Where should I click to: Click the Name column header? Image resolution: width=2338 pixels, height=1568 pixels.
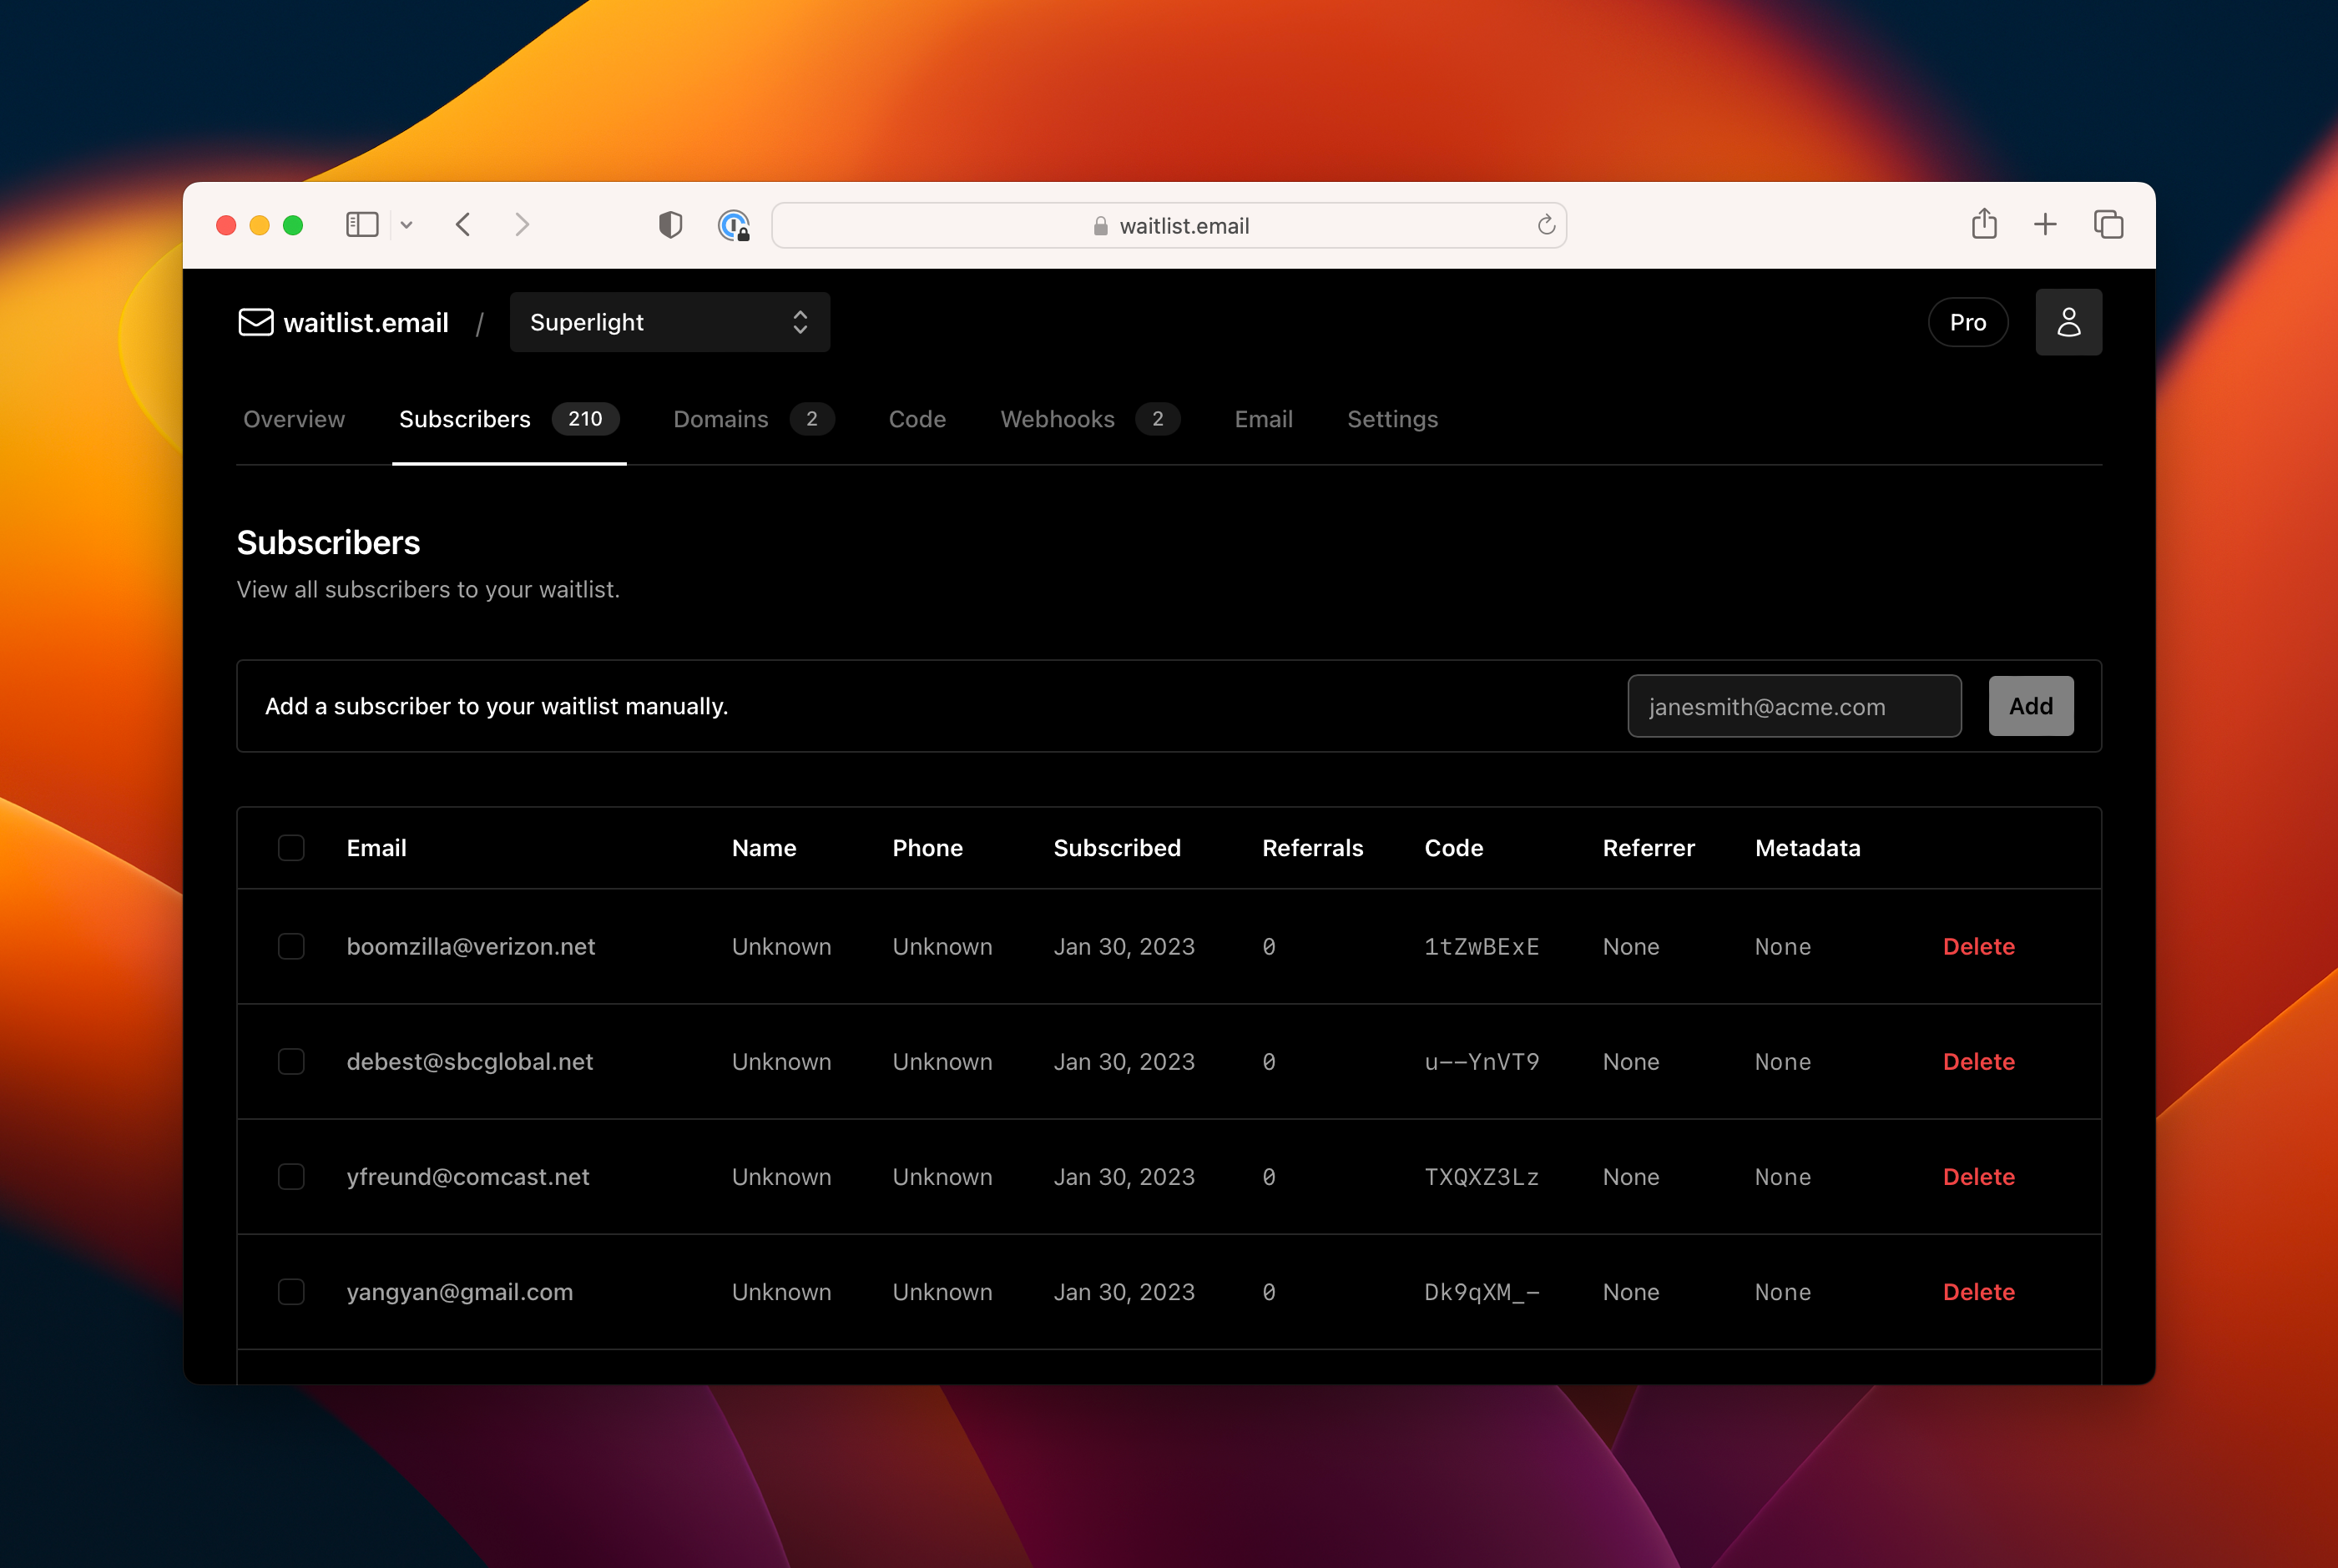coord(764,848)
